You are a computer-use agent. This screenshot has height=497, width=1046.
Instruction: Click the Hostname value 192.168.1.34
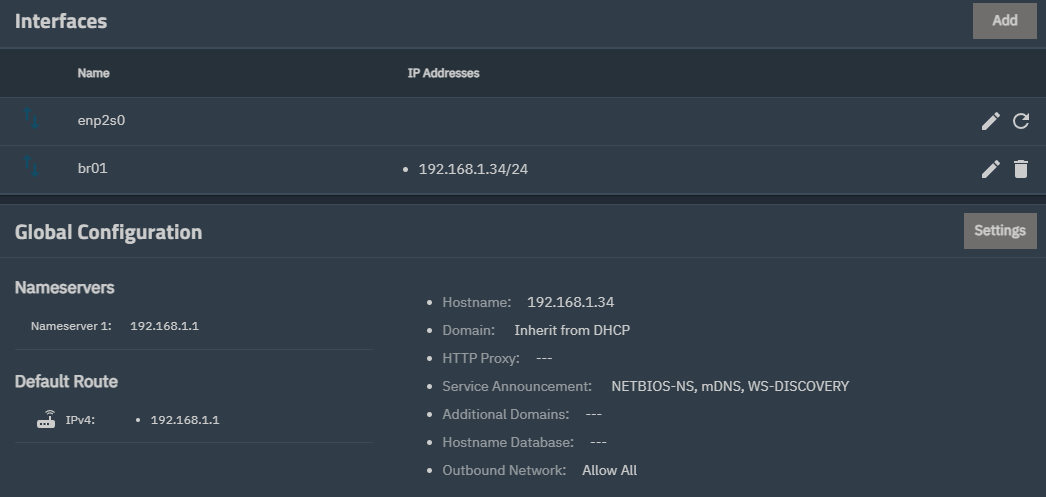pyautogui.click(x=570, y=302)
